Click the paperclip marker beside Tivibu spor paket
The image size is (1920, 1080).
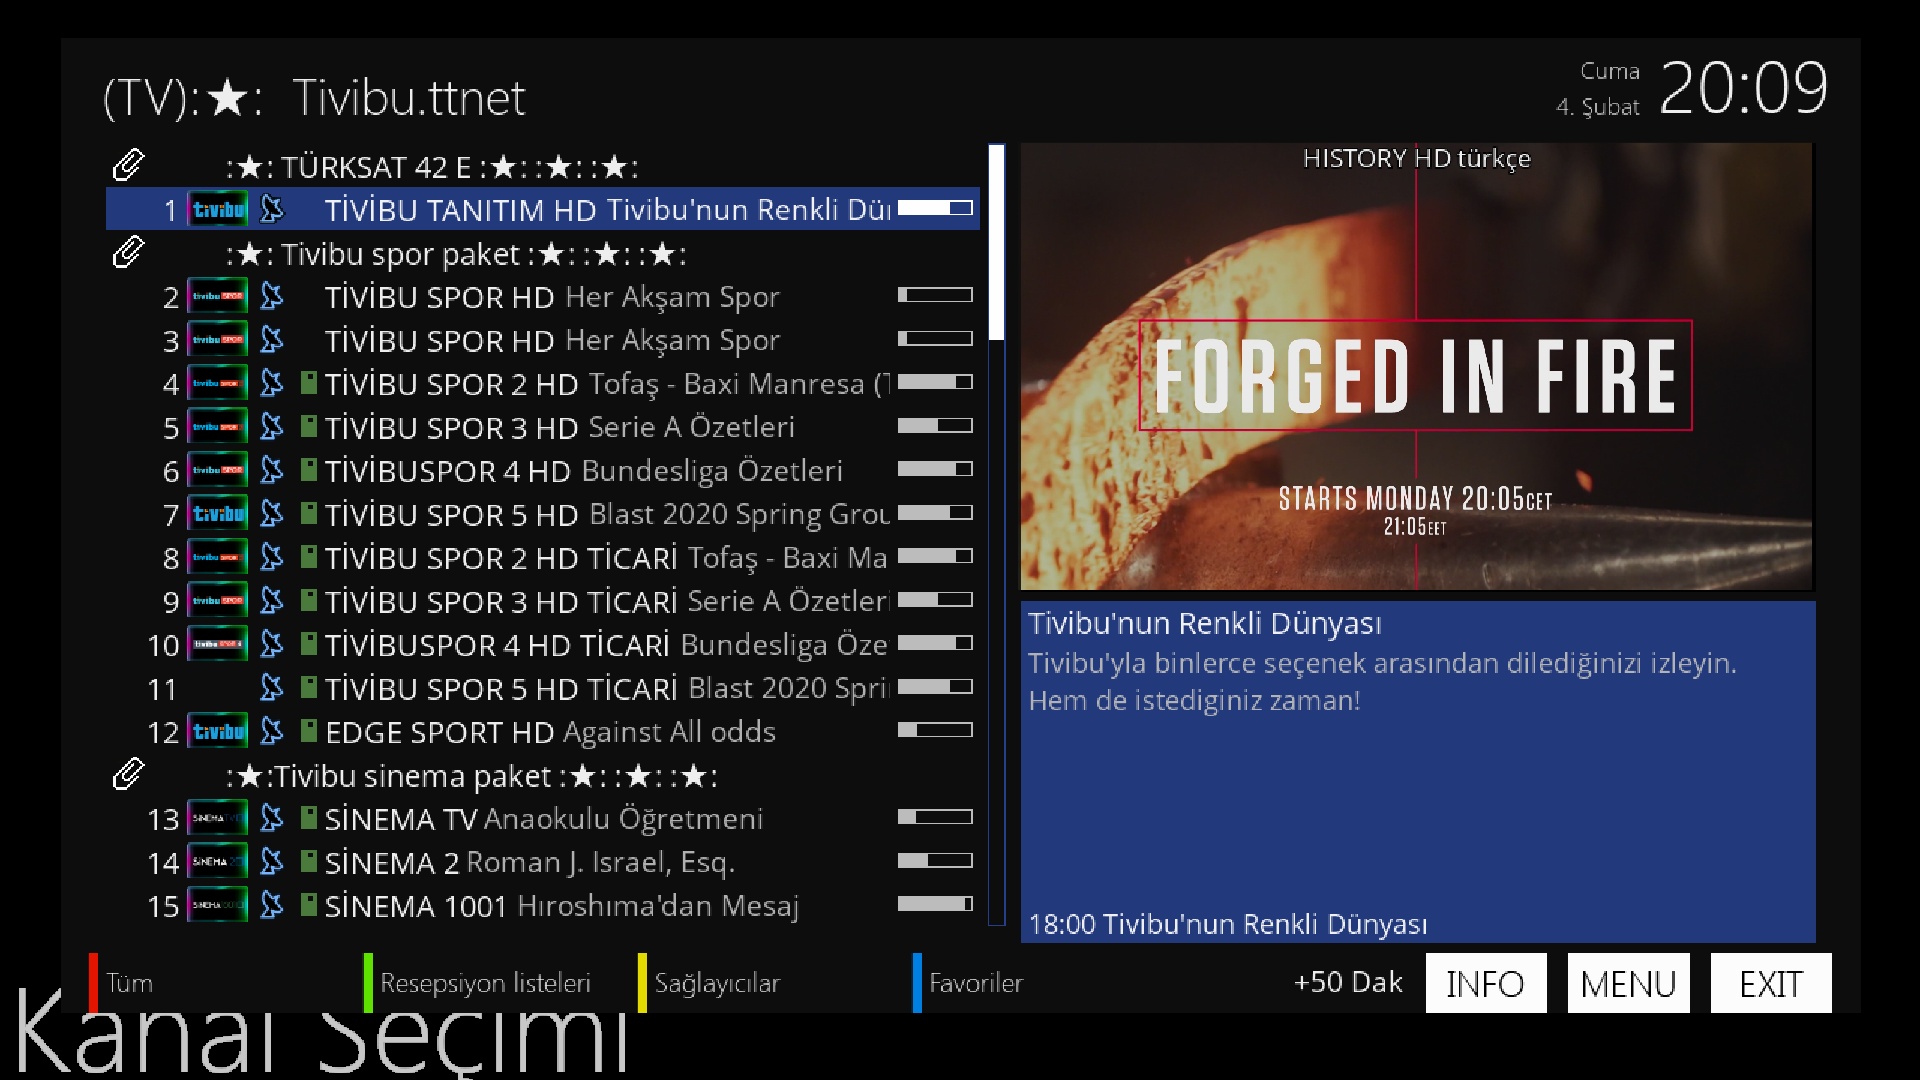click(128, 252)
